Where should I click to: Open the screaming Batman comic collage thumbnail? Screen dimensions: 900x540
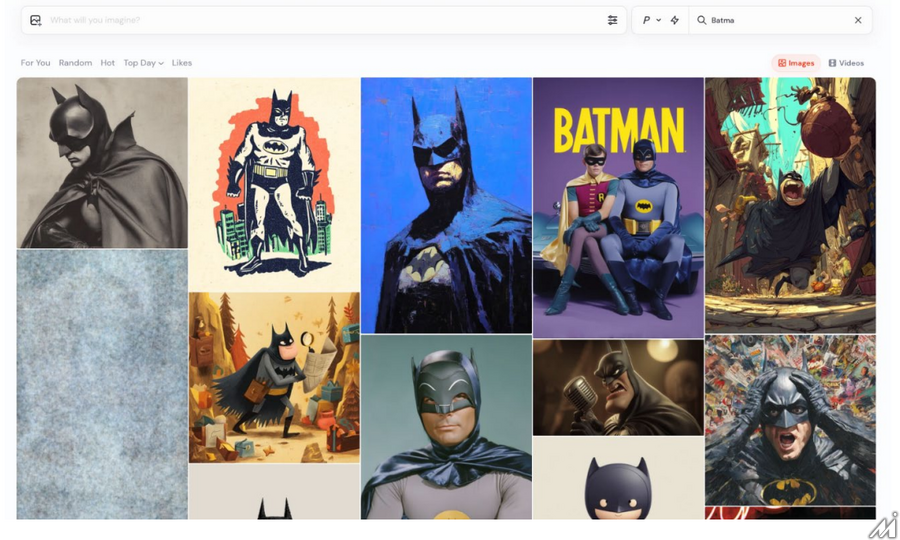pos(790,420)
